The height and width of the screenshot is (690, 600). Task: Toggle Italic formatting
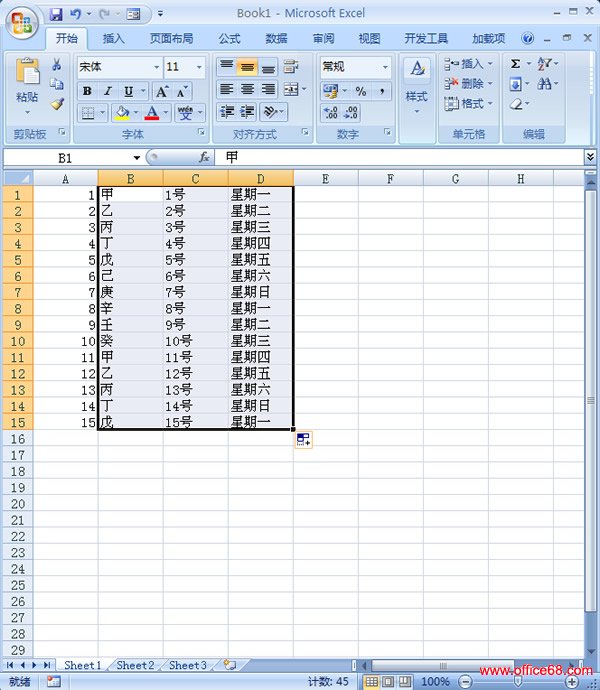[x=107, y=92]
